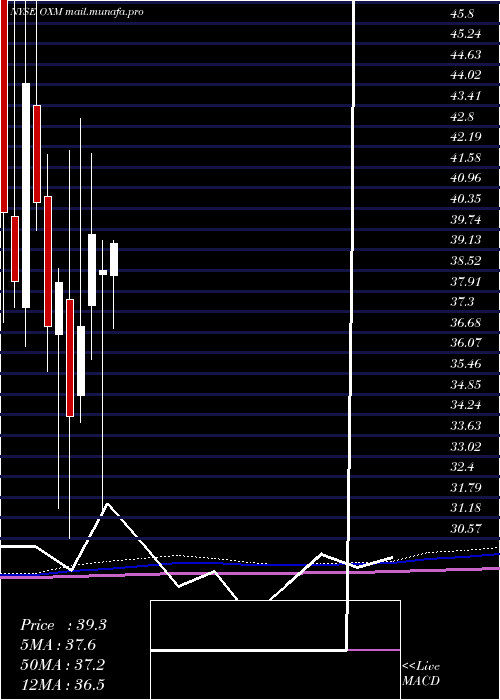Click the 41.58 price axis label
This screenshot has height=700, width=500.
click(x=466, y=157)
